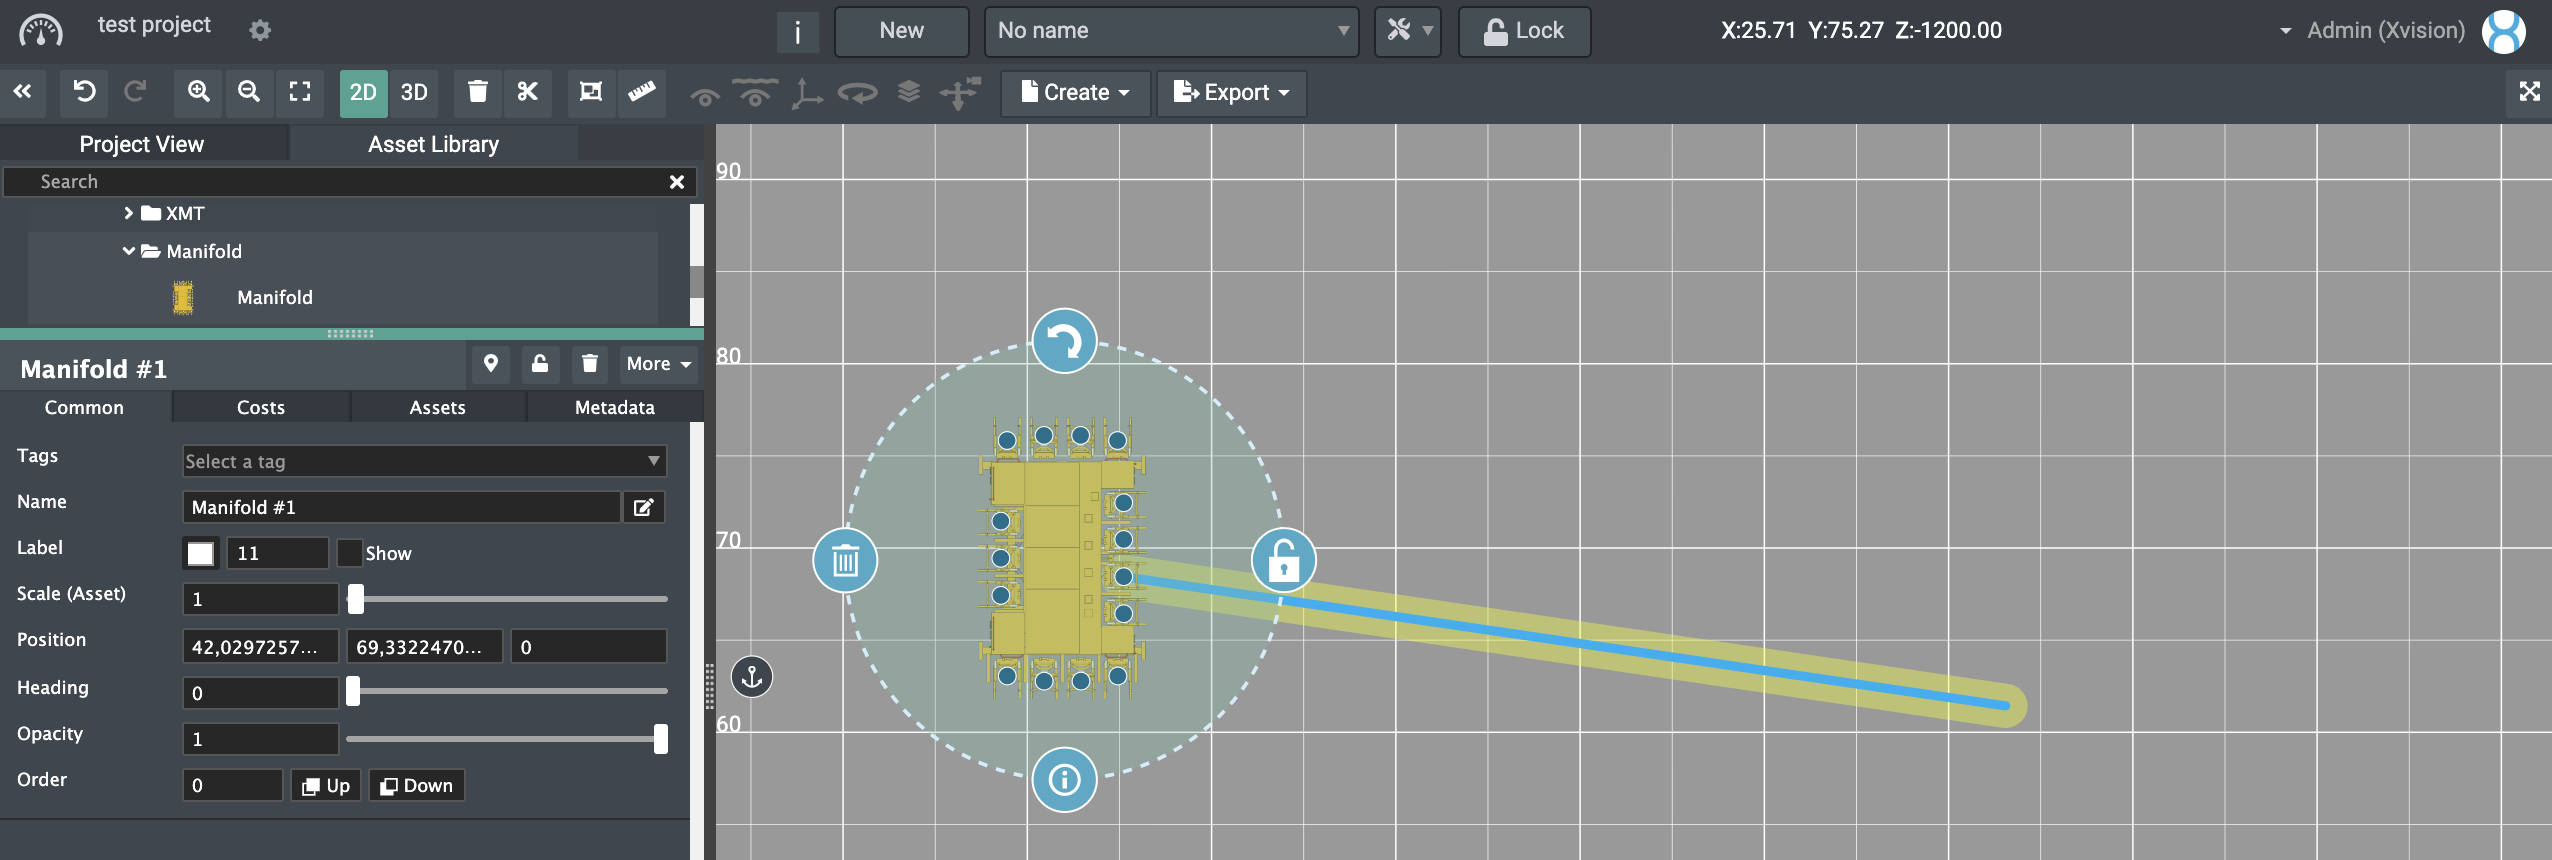
Task: Rotate the manifold using canvas rotate handle
Action: pyautogui.click(x=1064, y=341)
